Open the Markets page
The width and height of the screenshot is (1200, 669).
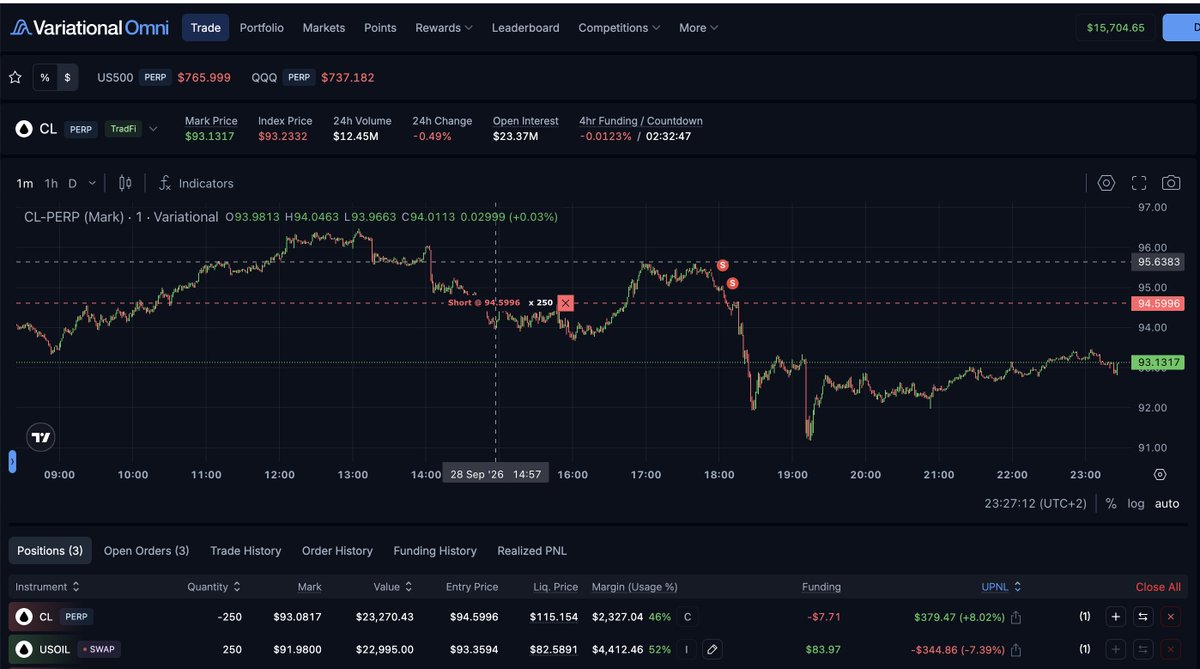click(324, 28)
